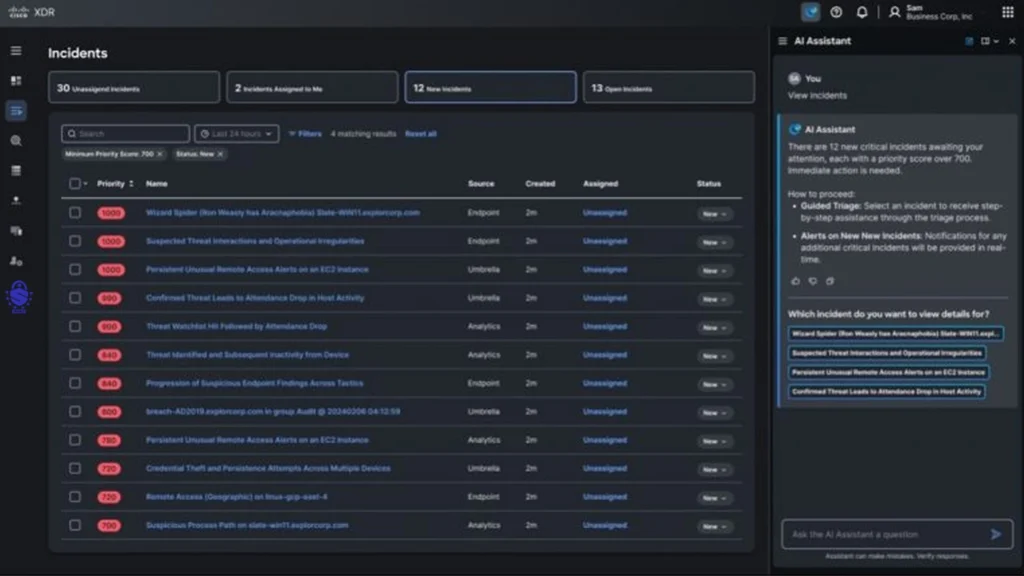Check the Progression of Suspicious Endpoint Findings row
This screenshot has height=576, width=1024.
pyautogui.click(x=75, y=383)
